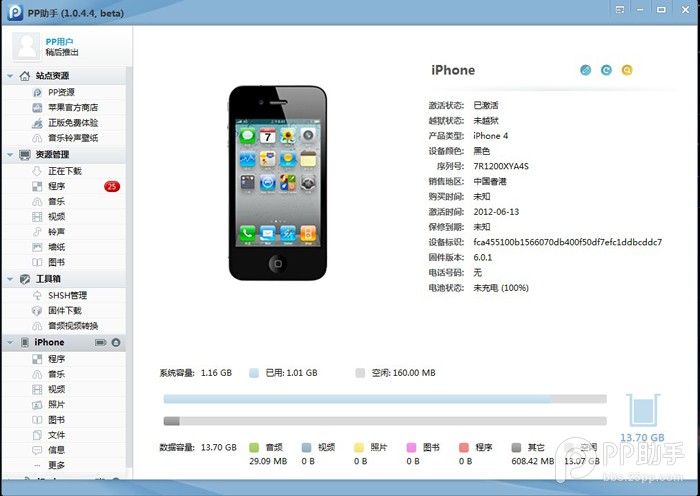Click product type value iPhone 4
Viewport: 700px width, 496px height.
[491, 136]
